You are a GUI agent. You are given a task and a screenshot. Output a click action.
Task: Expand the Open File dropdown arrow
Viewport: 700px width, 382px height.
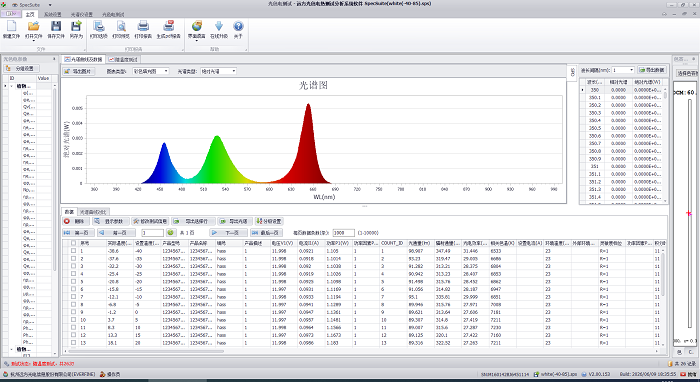click(33, 41)
